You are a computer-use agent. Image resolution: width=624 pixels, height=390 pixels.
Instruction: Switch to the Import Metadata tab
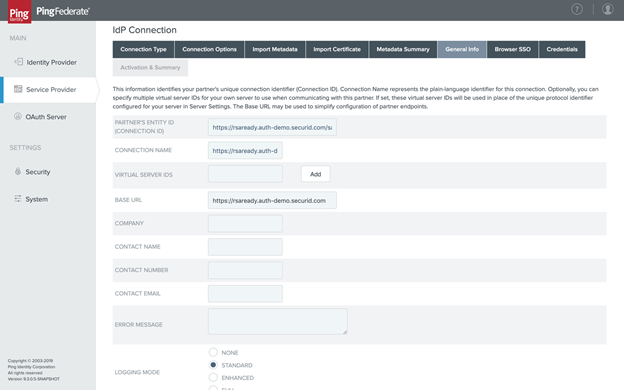click(275, 49)
